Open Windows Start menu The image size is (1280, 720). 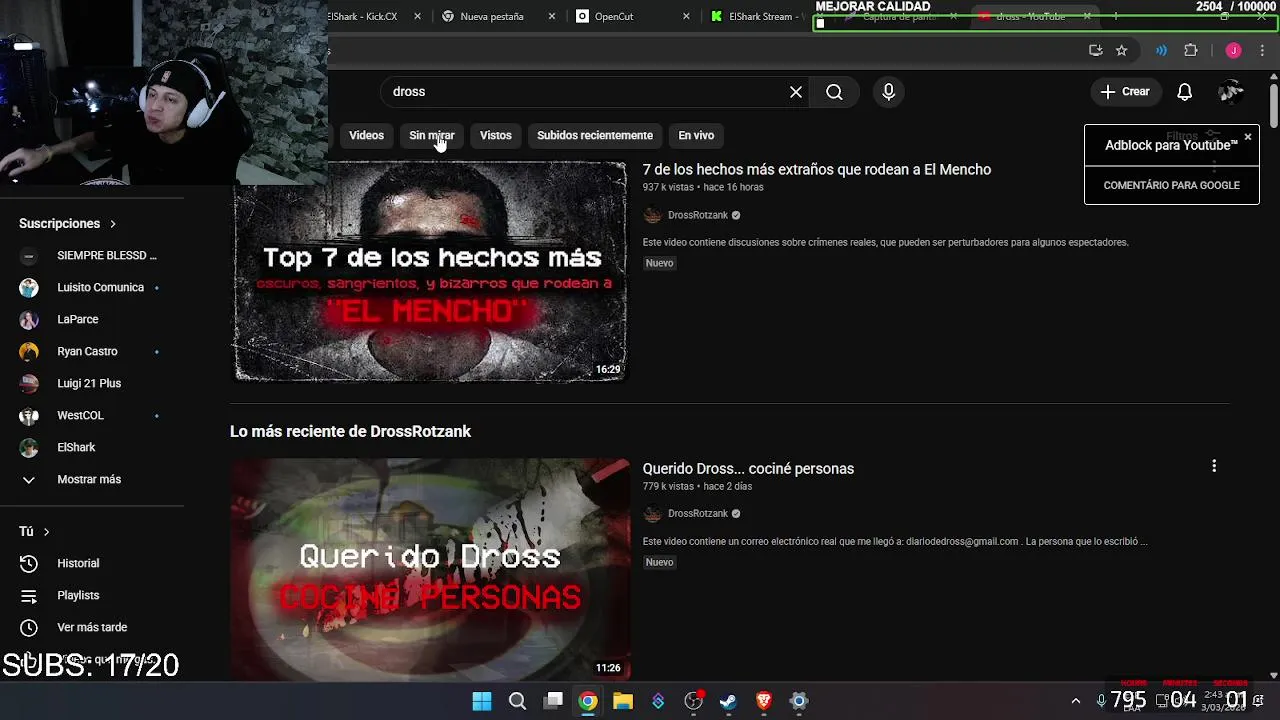click(x=482, y=701)
